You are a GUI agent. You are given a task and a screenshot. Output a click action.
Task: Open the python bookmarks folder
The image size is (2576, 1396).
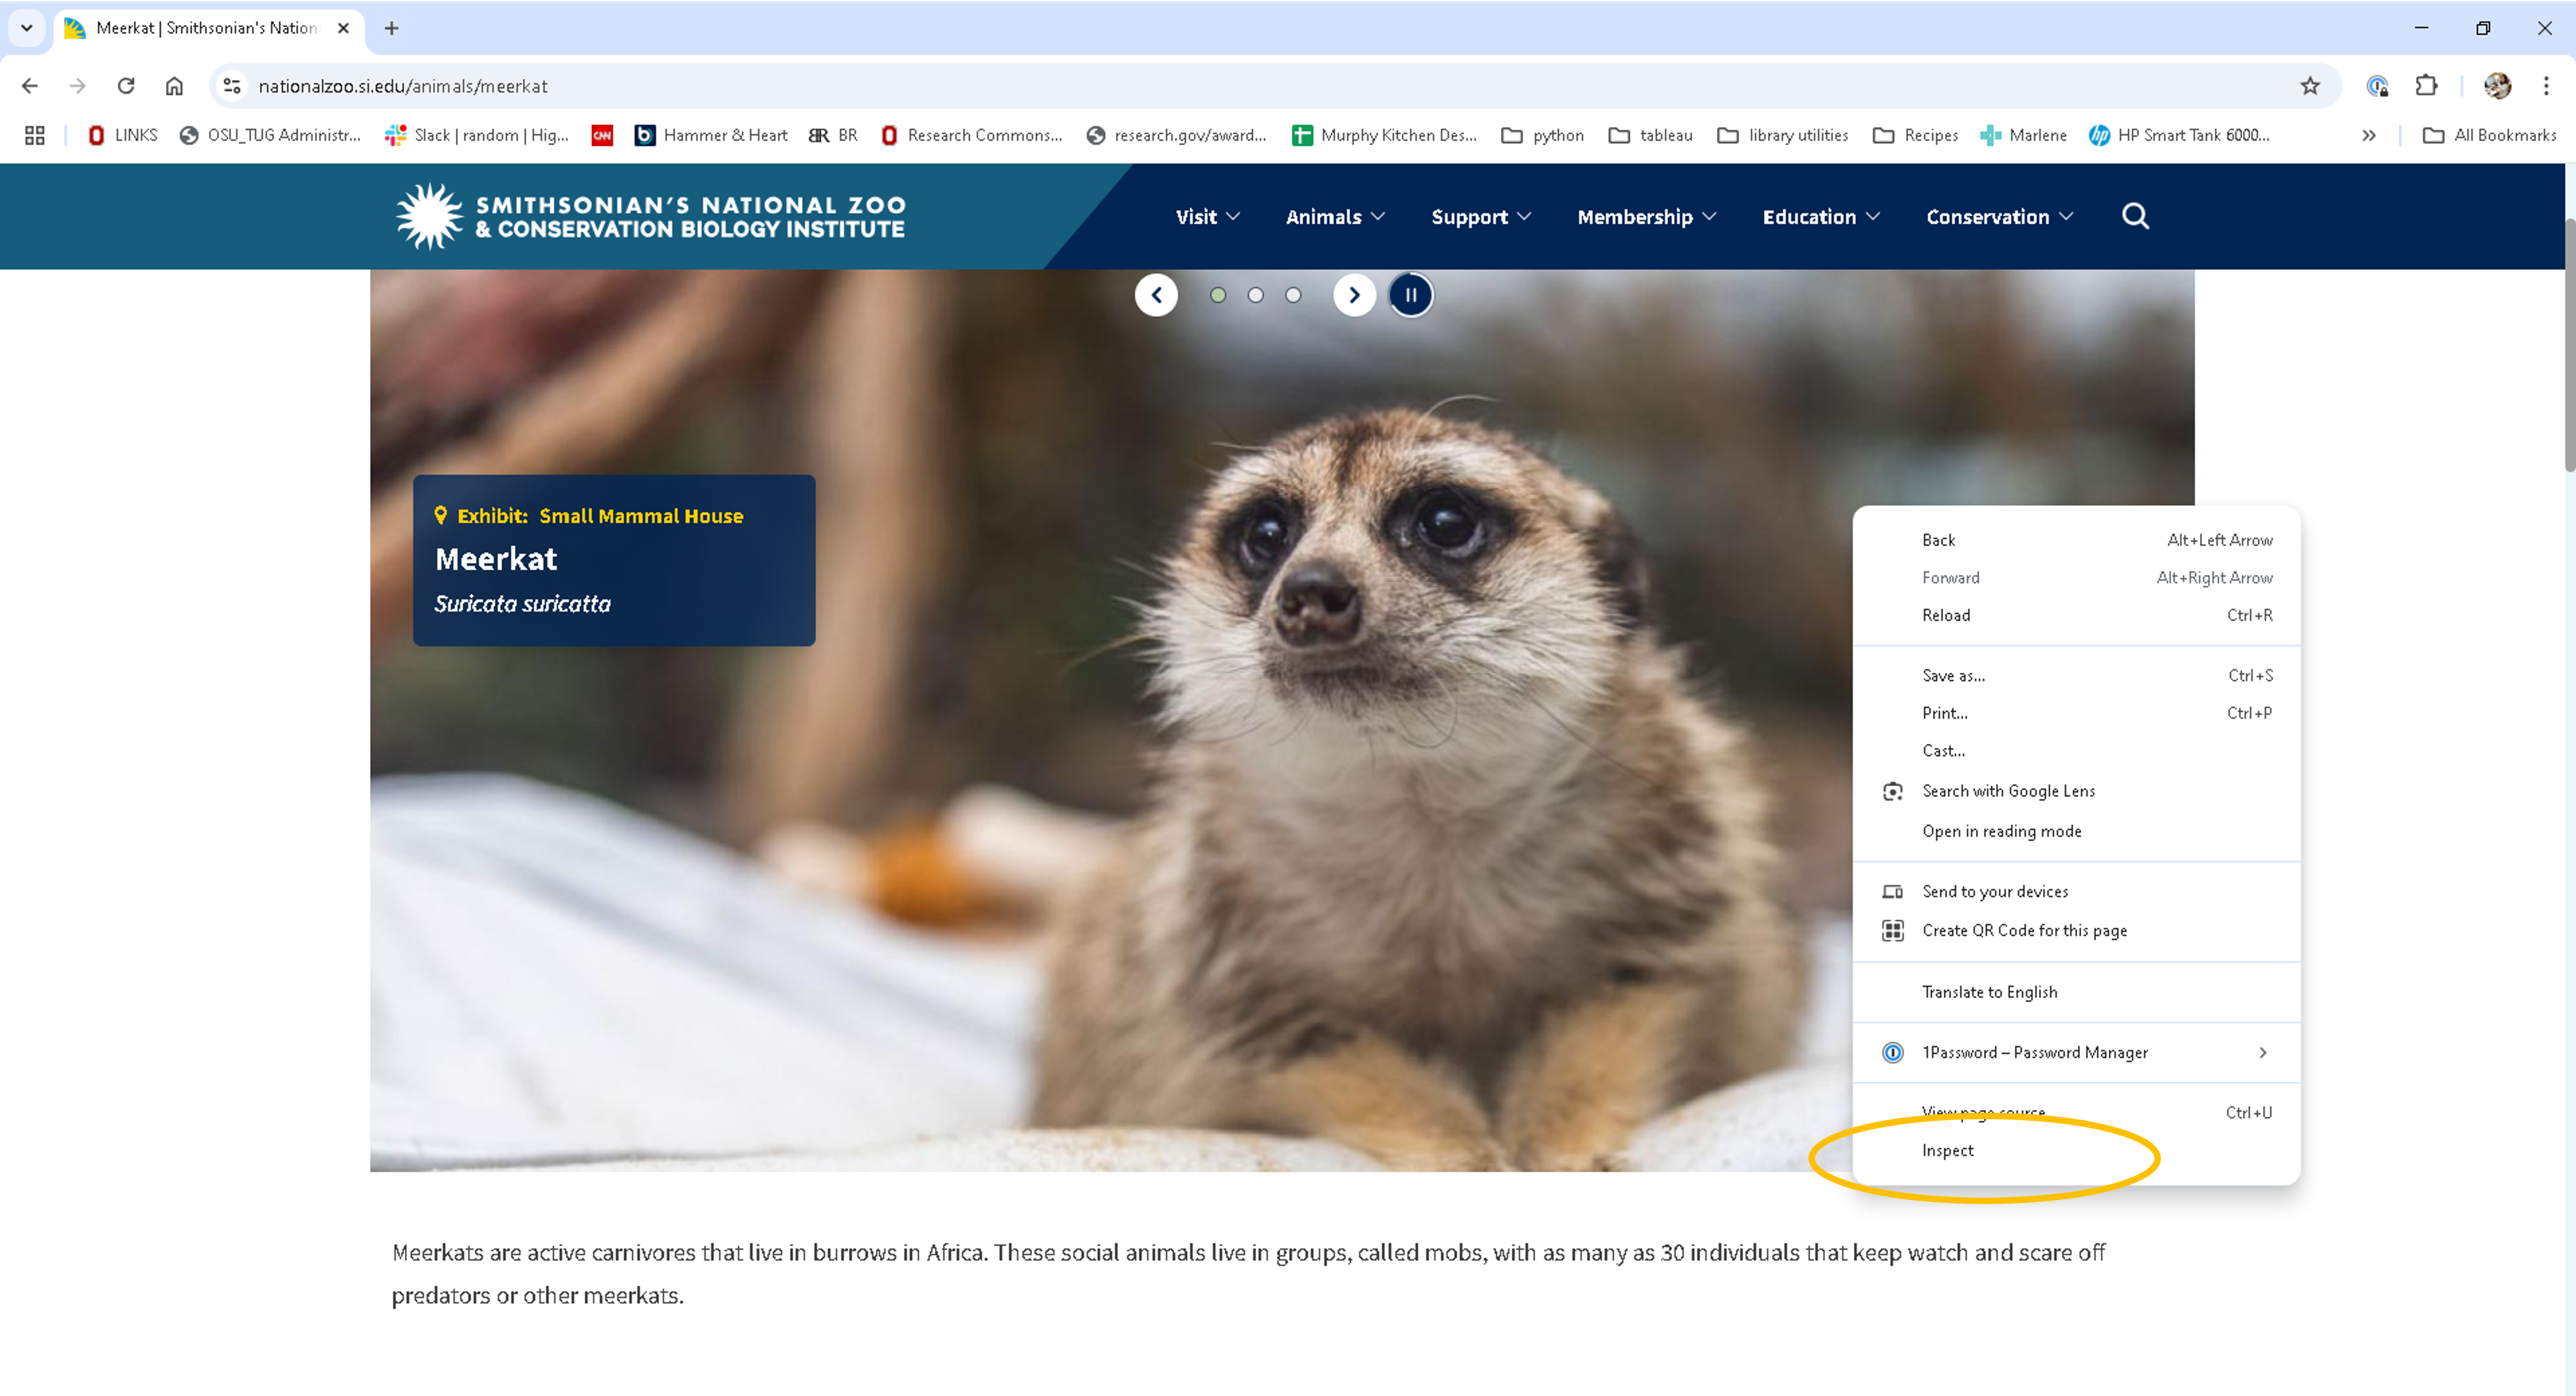(x=1541, y=135)
